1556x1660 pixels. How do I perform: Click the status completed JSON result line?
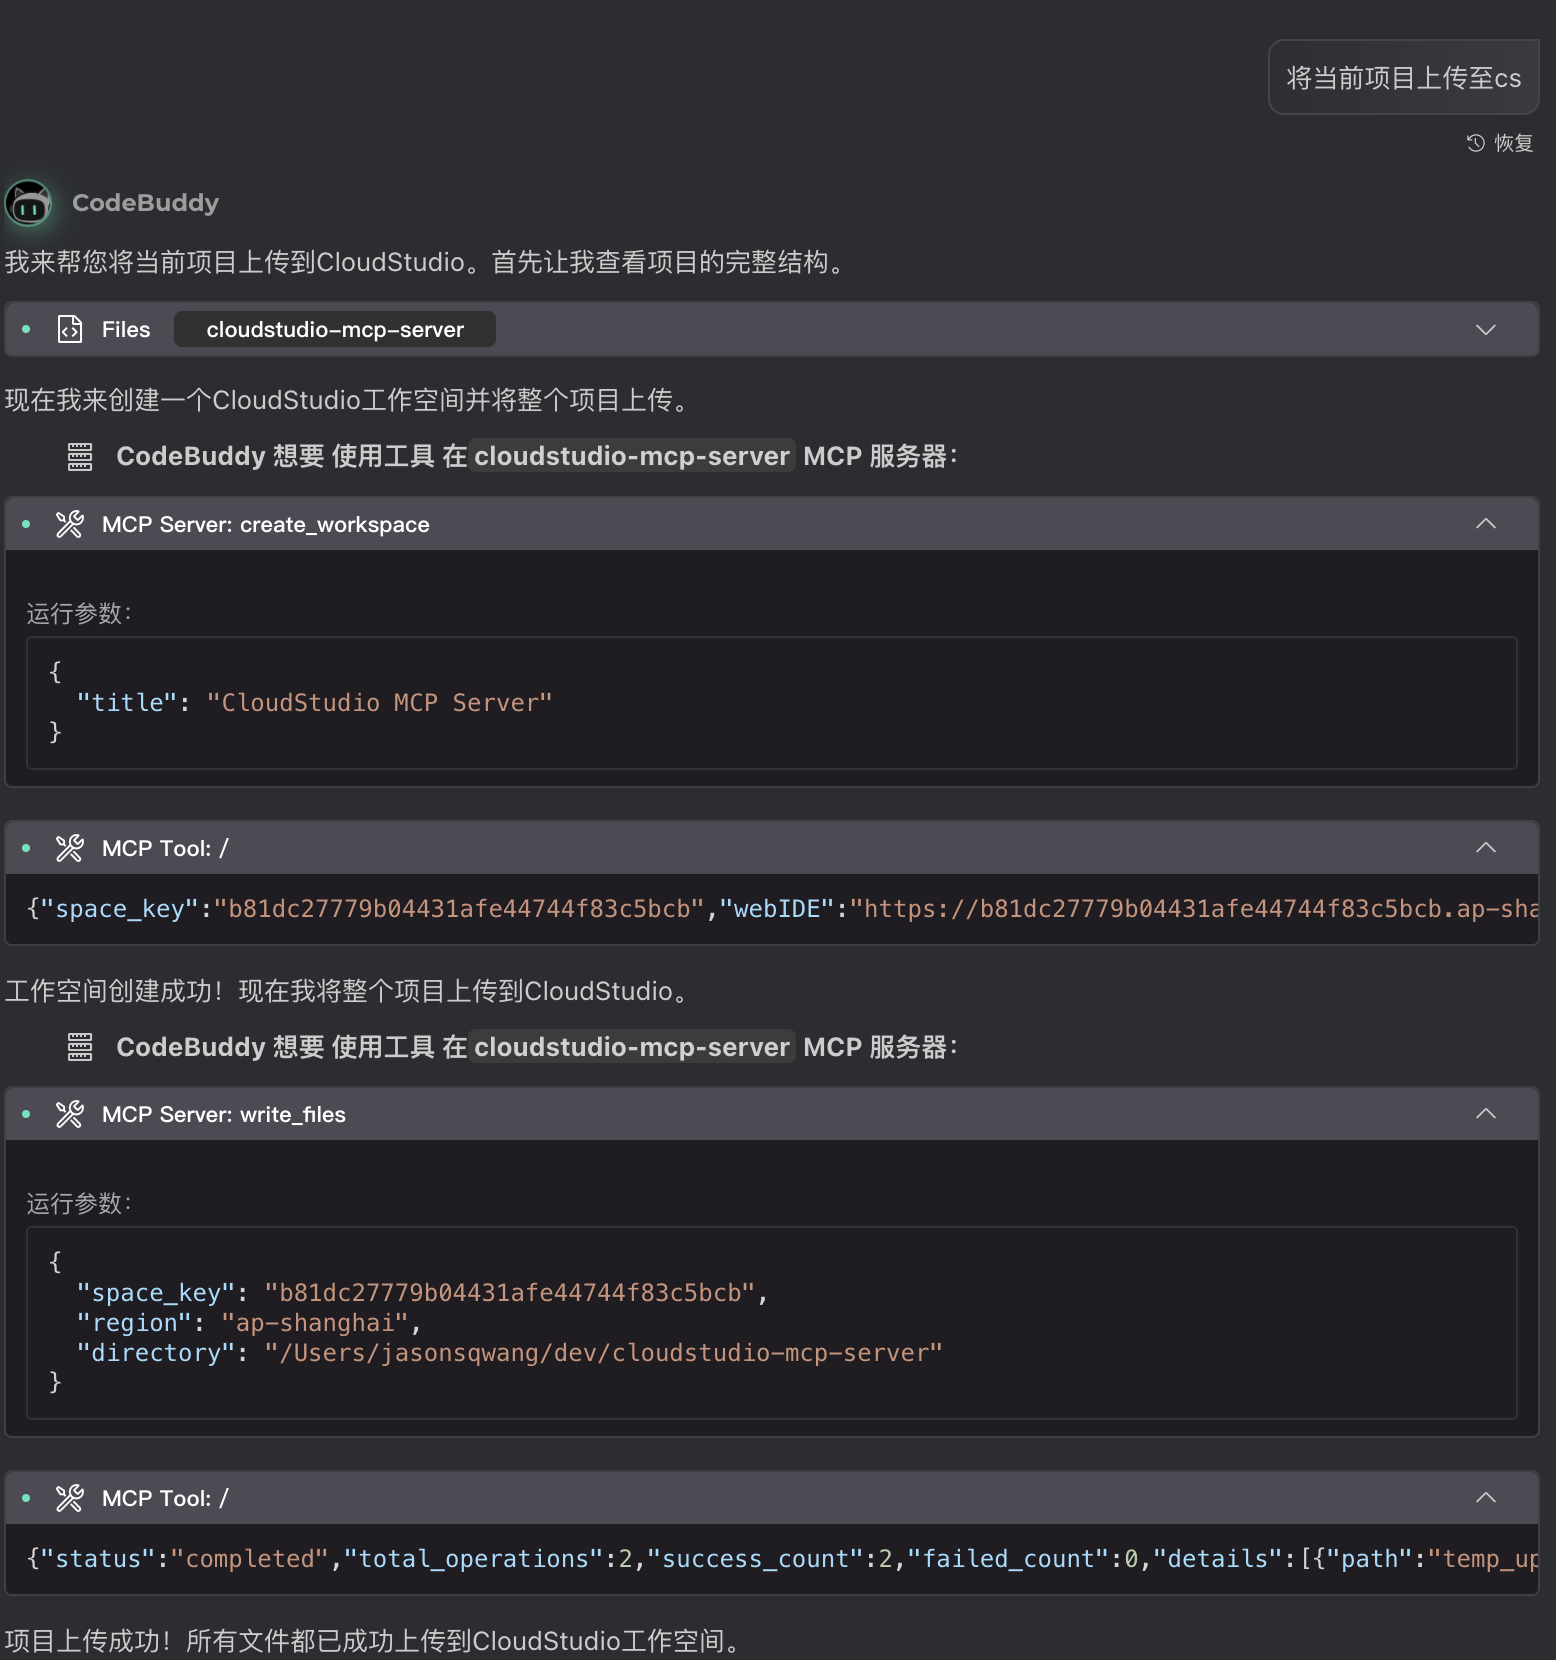(782, 1558)
